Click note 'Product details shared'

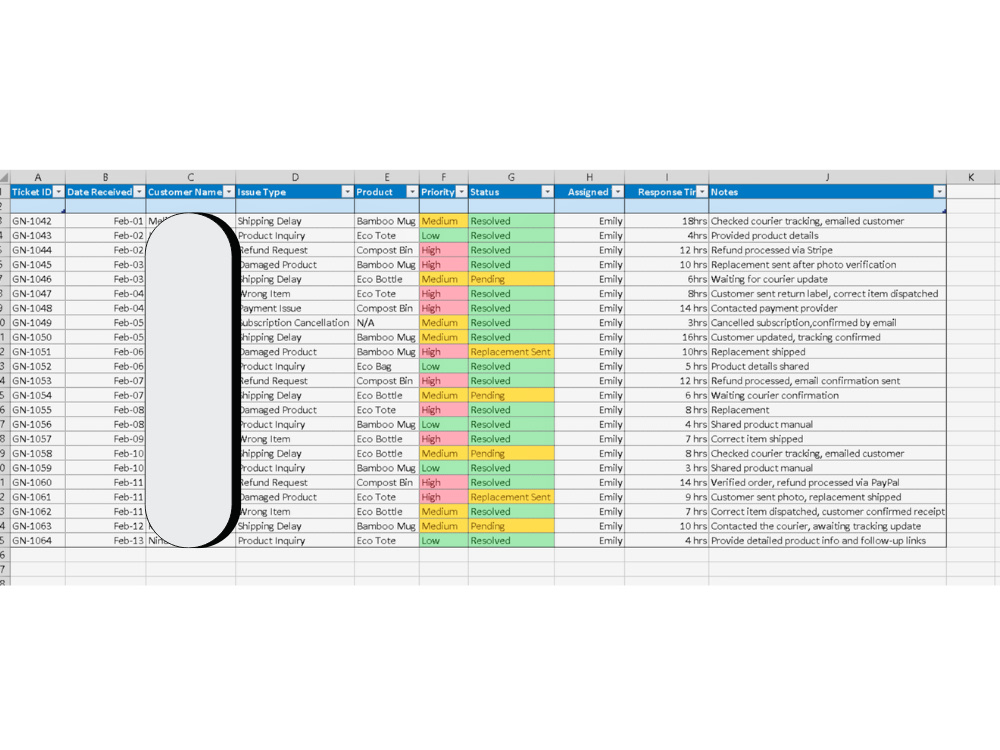click(760, 367)
